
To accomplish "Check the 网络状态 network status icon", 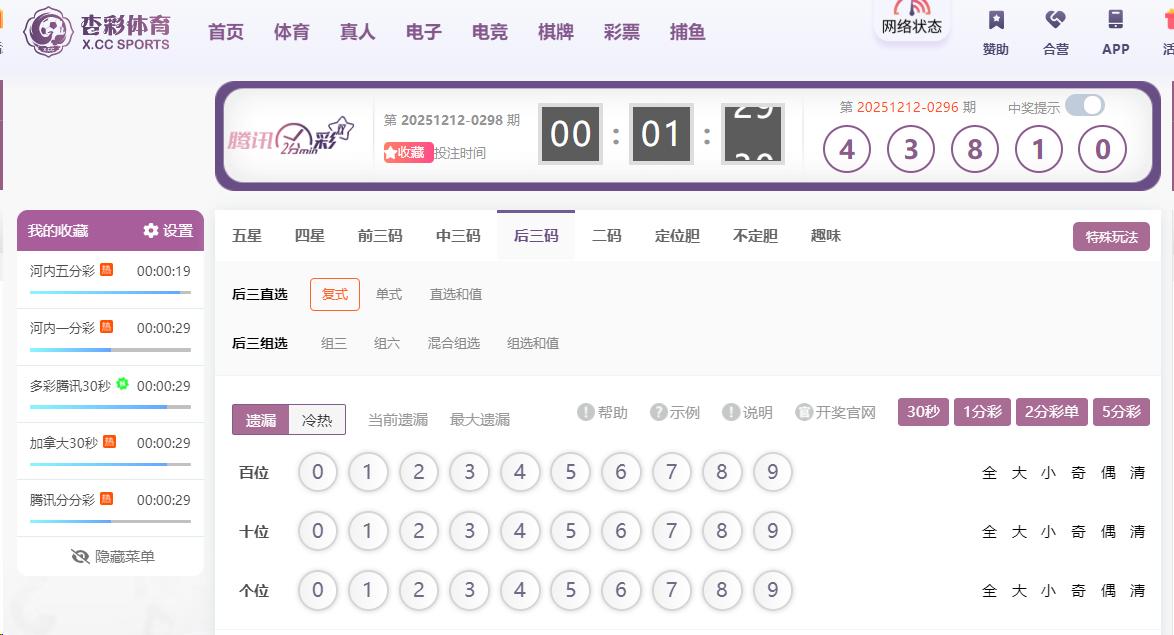I will coord(911,8).
